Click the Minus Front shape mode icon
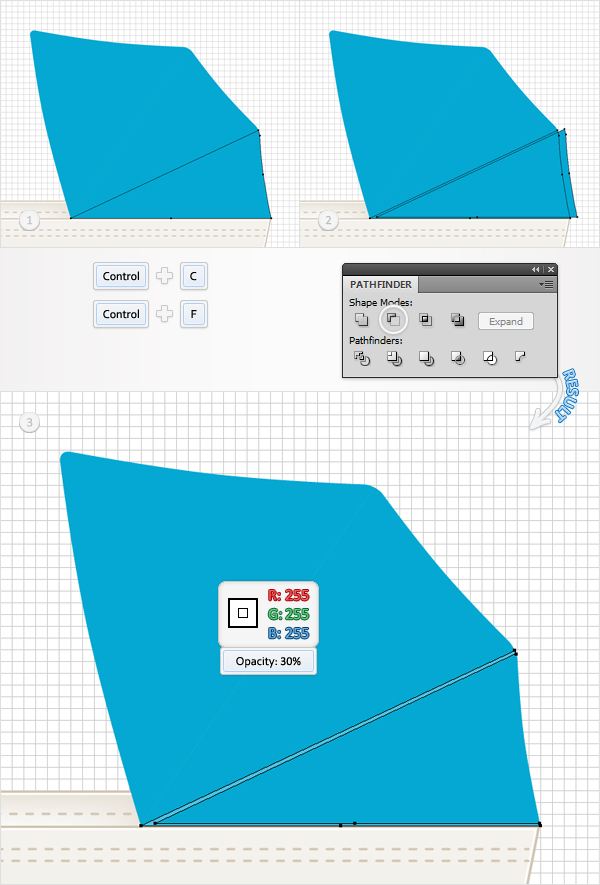Screen dimensions: 600x885 [393, 320]
